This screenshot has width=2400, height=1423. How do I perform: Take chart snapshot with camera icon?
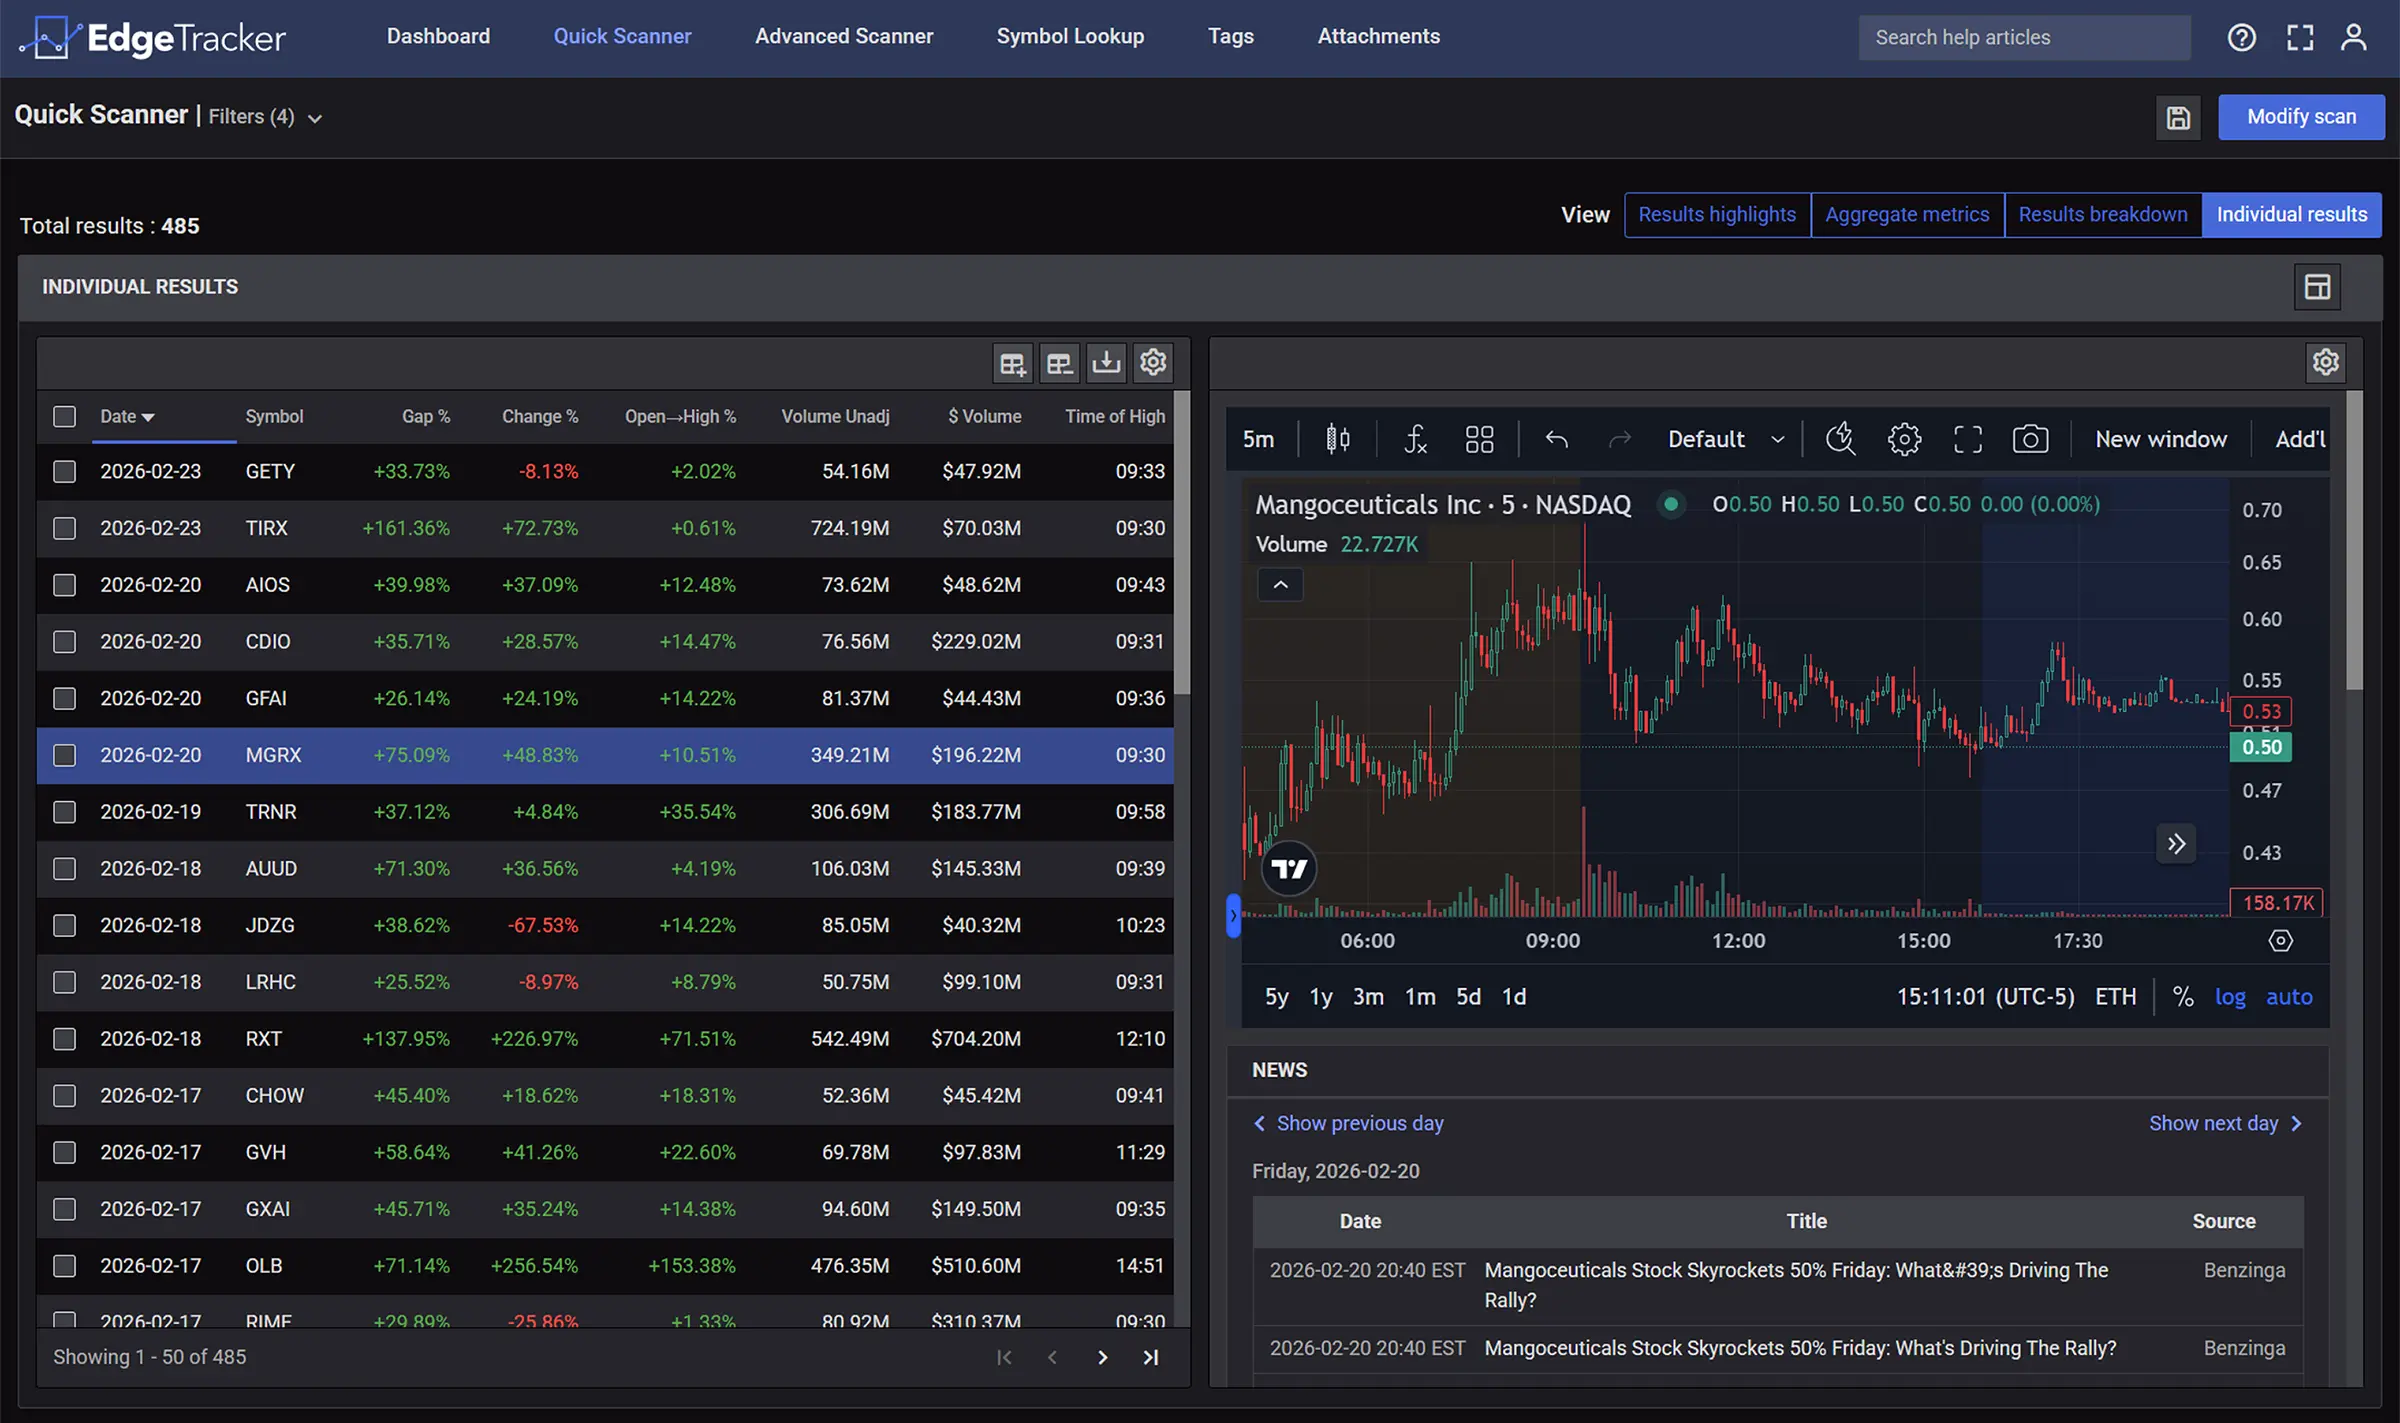click(2029, 439)
